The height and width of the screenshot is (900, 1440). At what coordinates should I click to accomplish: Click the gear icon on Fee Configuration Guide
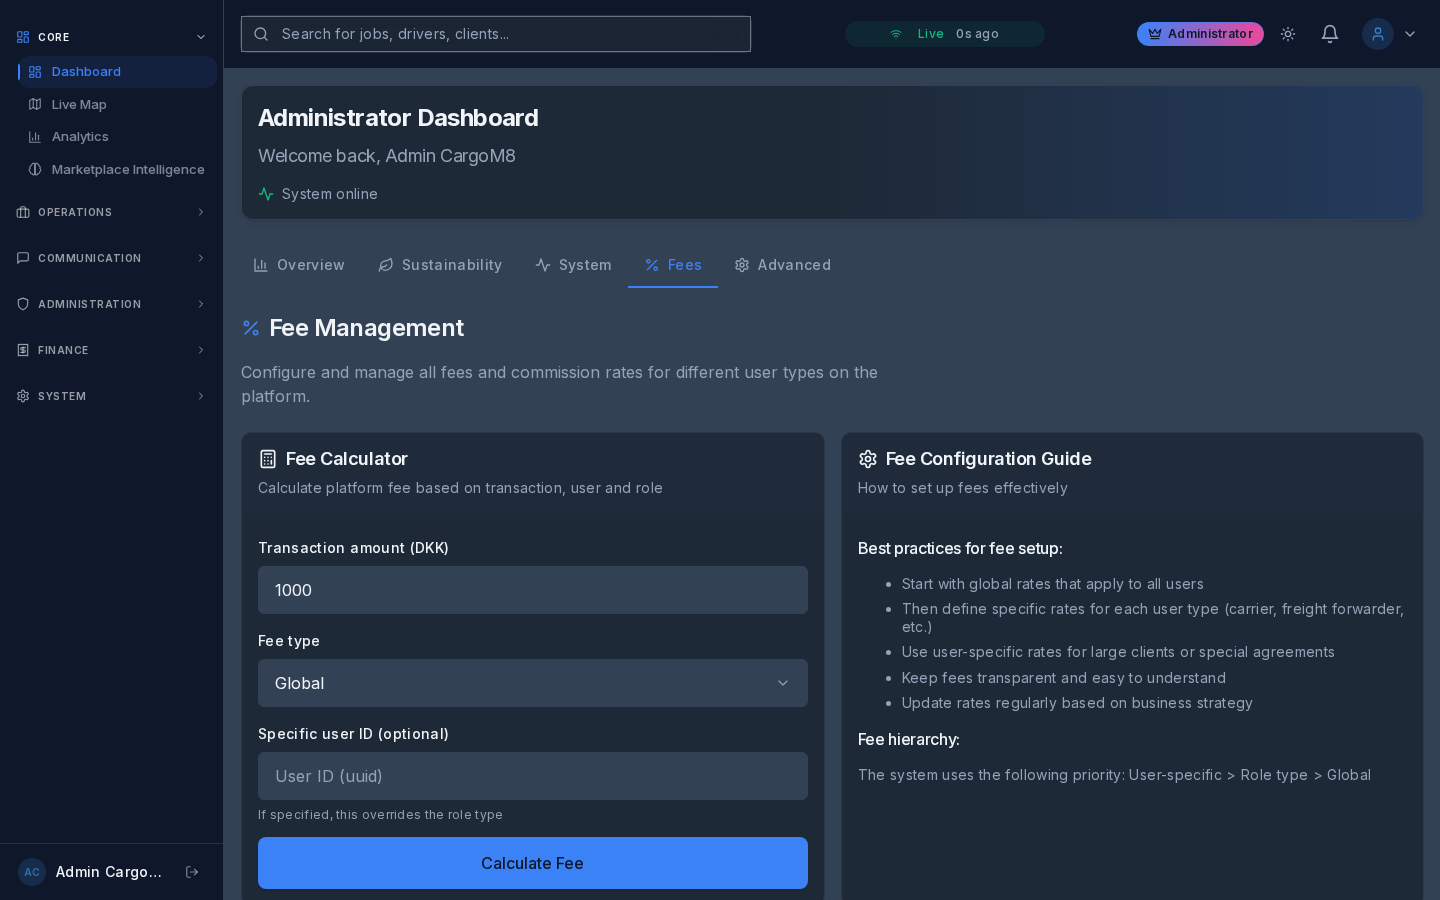(866, 459)
